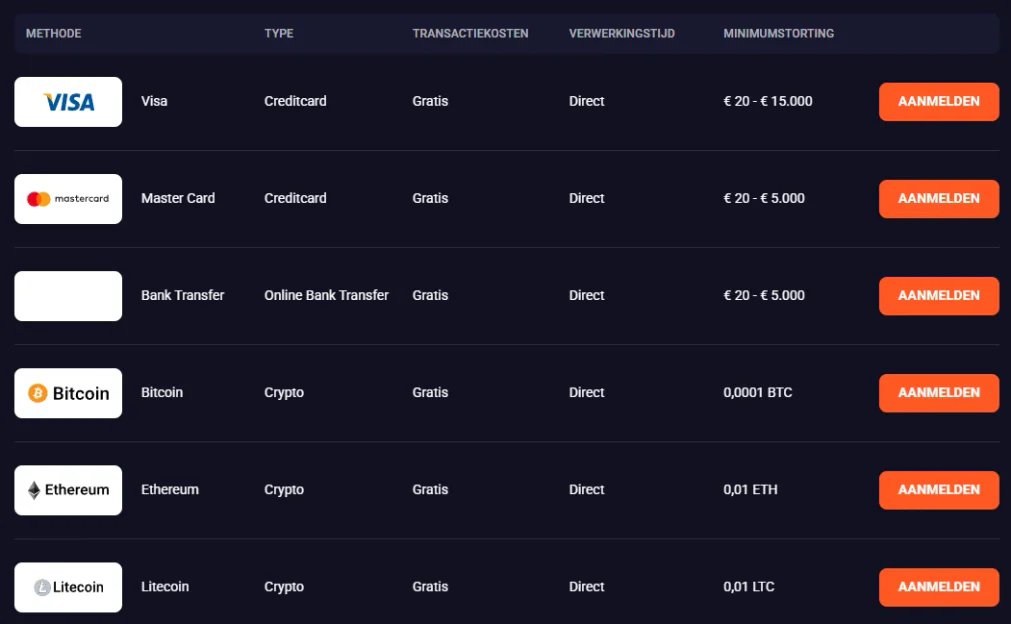Click Creditcard type in the Master Card row
Screen dimensions: 1011x624
click(x=295, y=198)
